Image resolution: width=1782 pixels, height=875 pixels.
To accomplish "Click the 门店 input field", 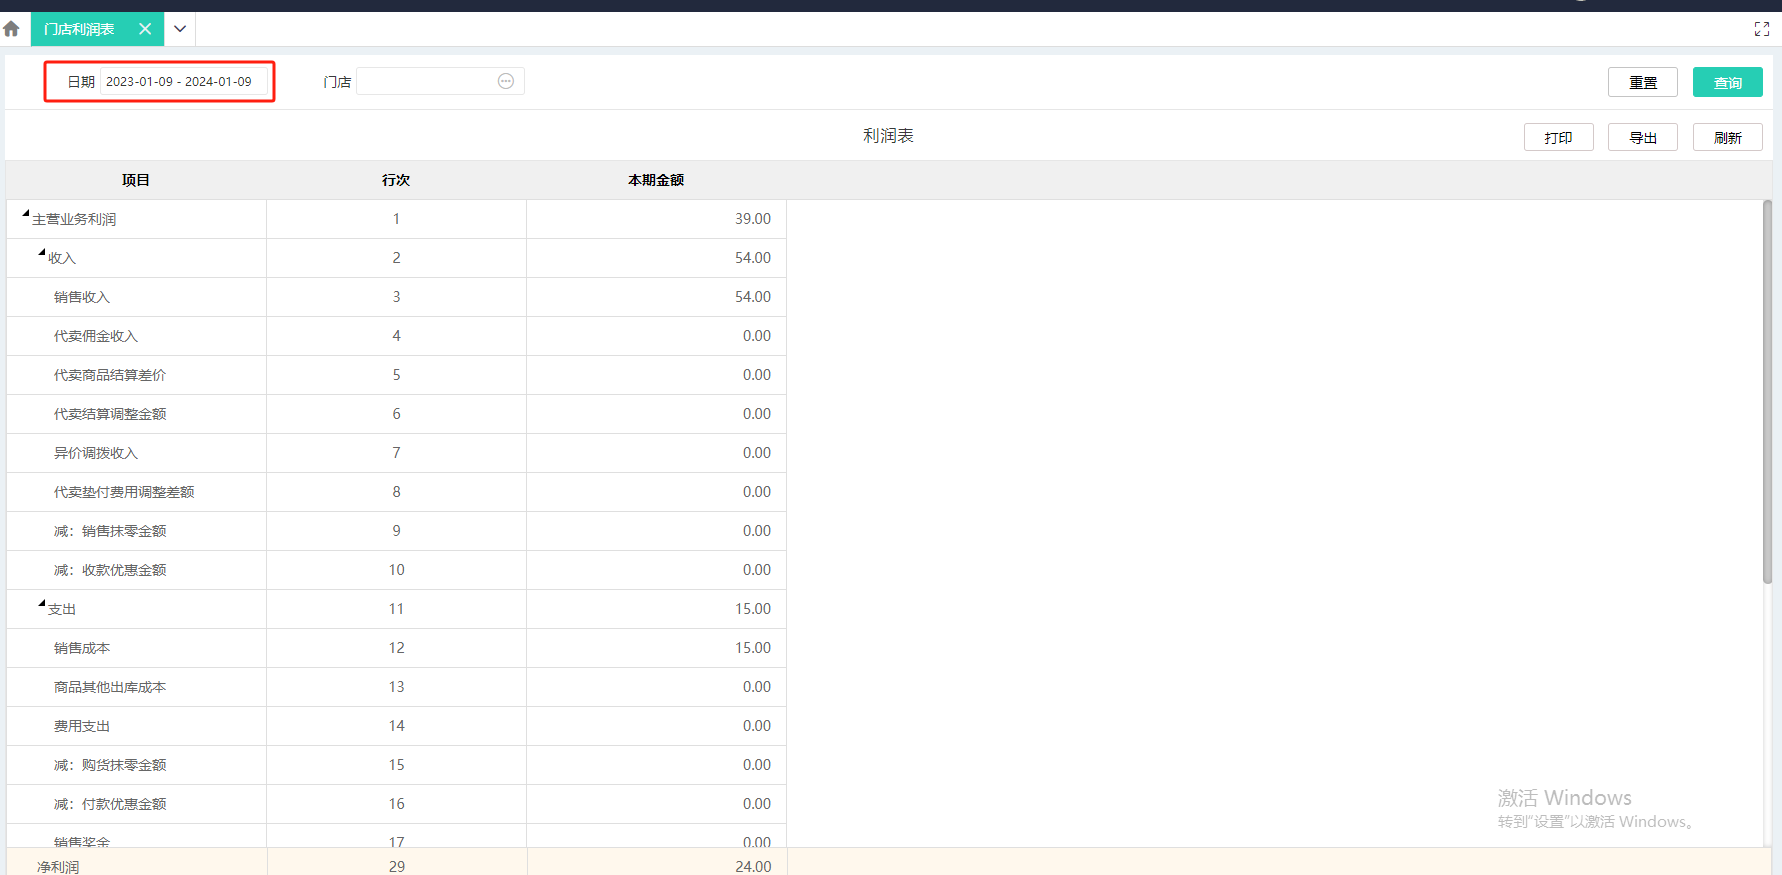I will point(440,81).
